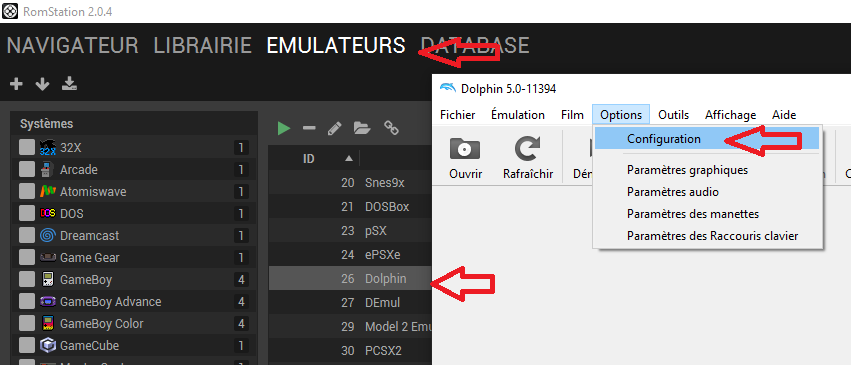The image size is (851, 365).
Task: Toggle the Dreamcast checkbox
Action: point(26,235)
